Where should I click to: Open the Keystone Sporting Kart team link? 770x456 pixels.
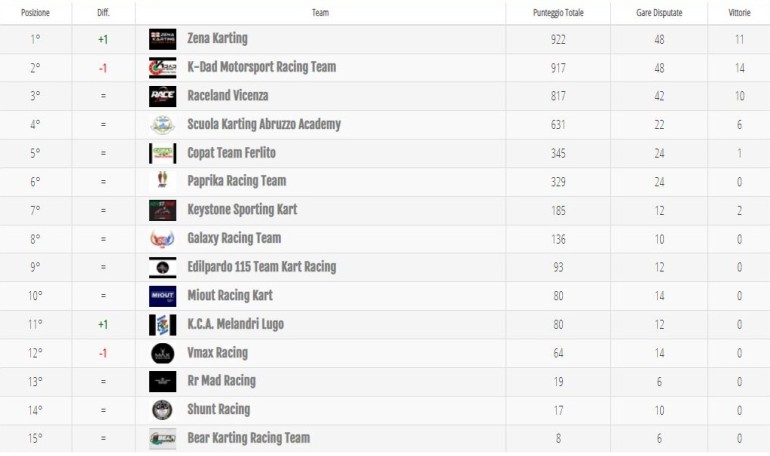(x=242, y=210)
